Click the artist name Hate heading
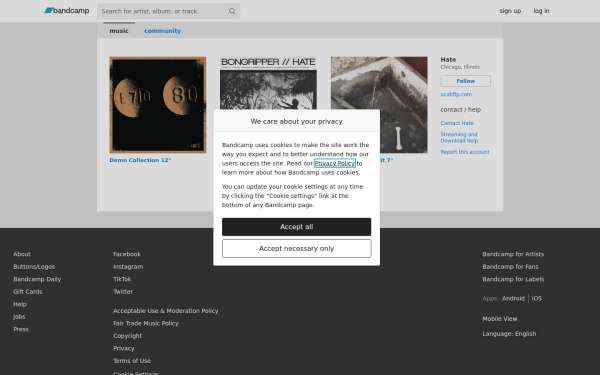 coord(448,60)
